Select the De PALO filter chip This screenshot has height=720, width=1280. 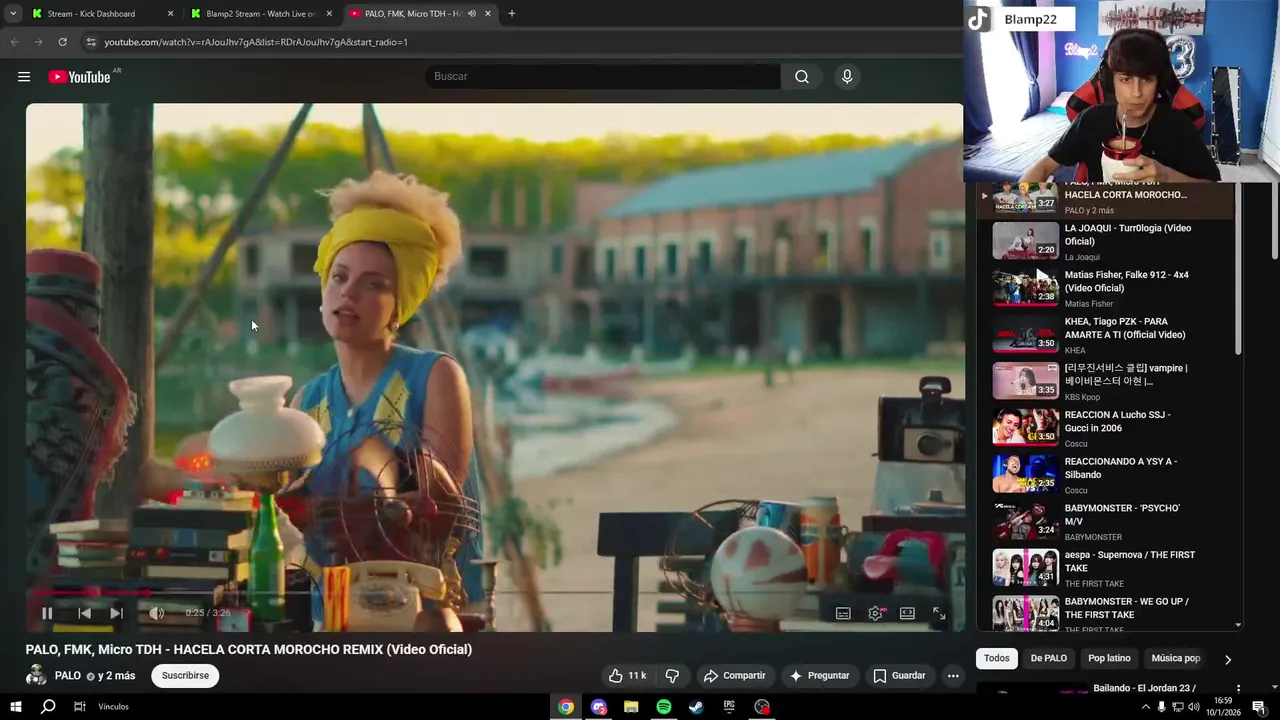coord(1049,658)
